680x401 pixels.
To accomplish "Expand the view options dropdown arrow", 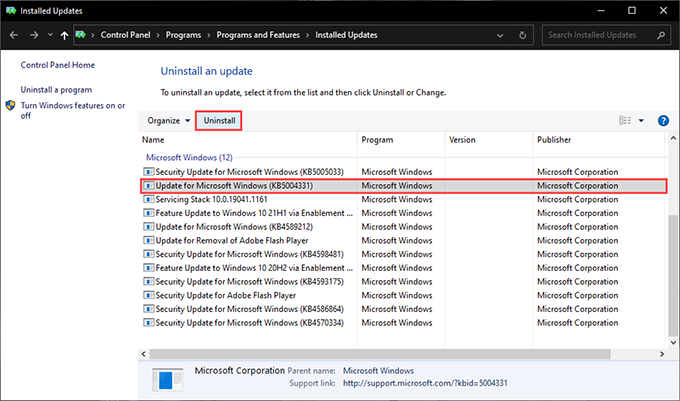I will [x=642, y=120].
